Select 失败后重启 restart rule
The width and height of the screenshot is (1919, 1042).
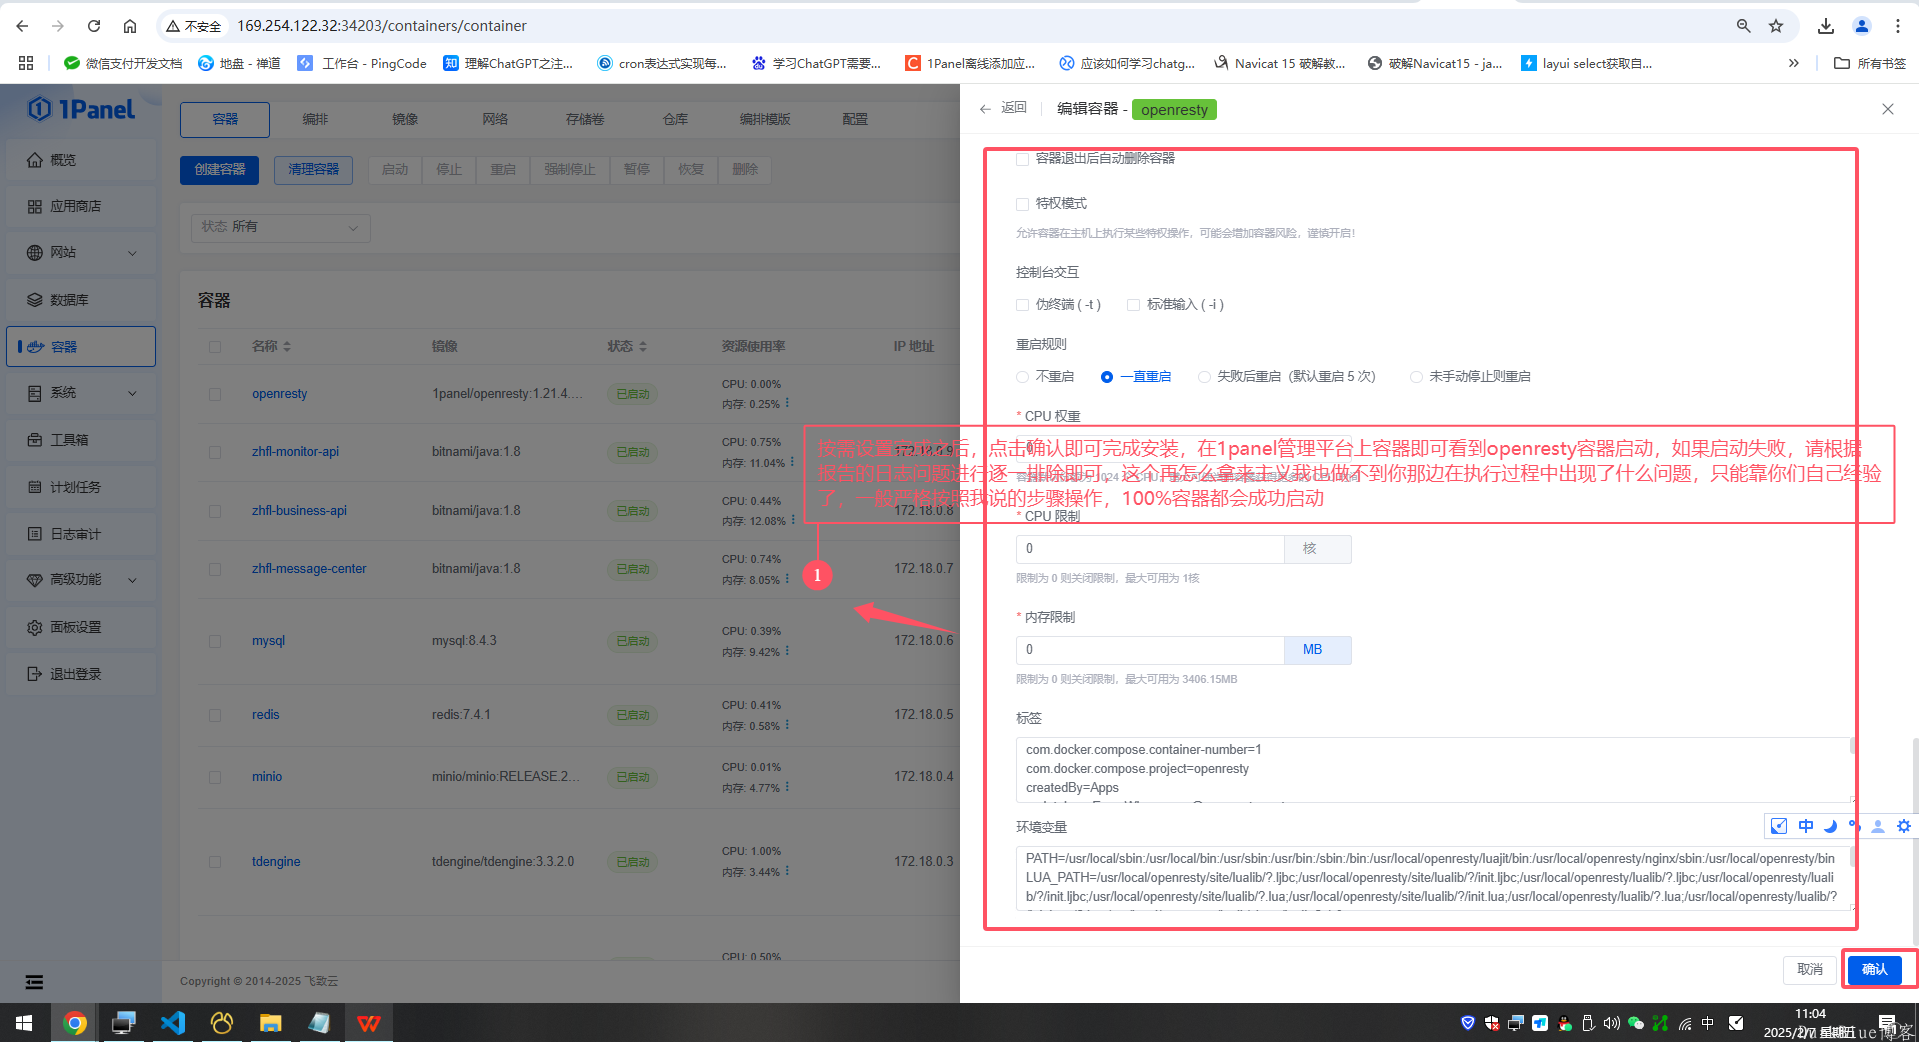1204,377
